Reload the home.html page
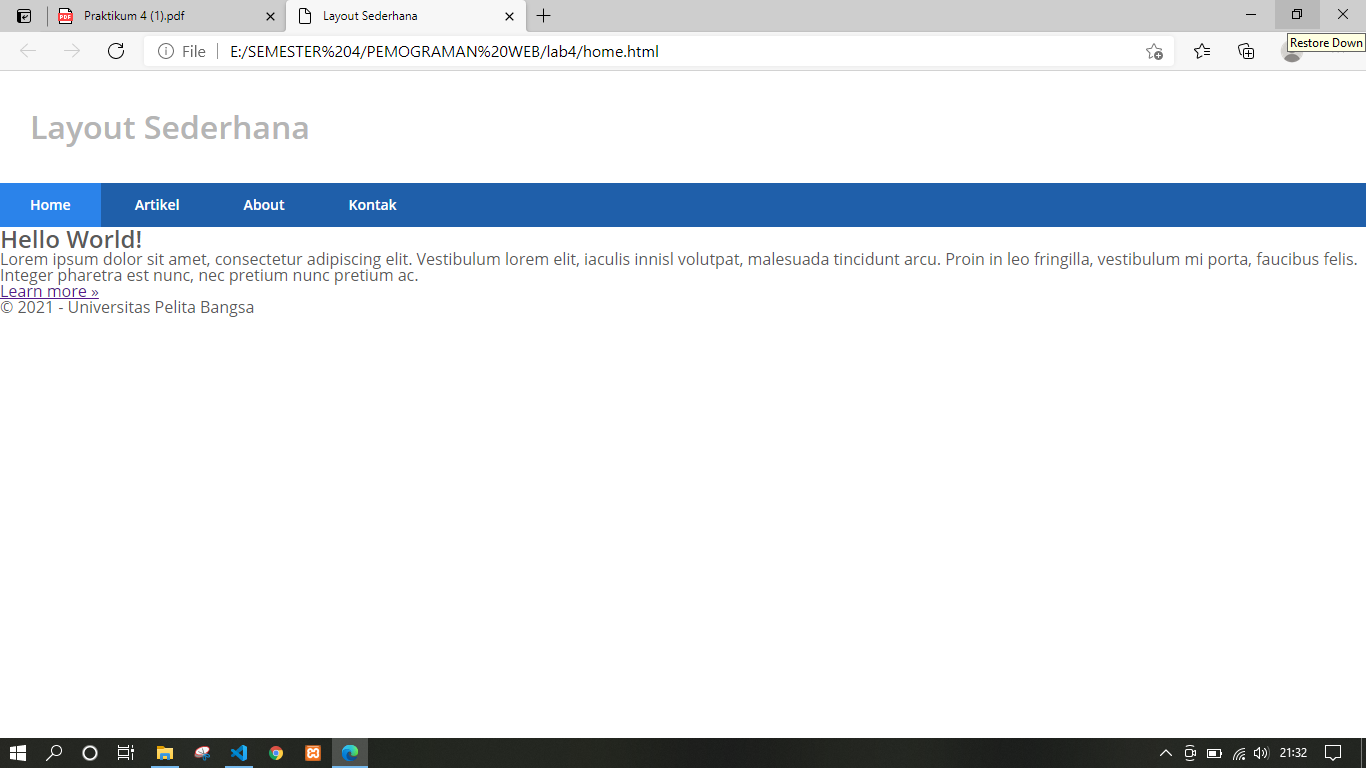The height and width of the screenshot is (768, 1366). pos(117,51)
